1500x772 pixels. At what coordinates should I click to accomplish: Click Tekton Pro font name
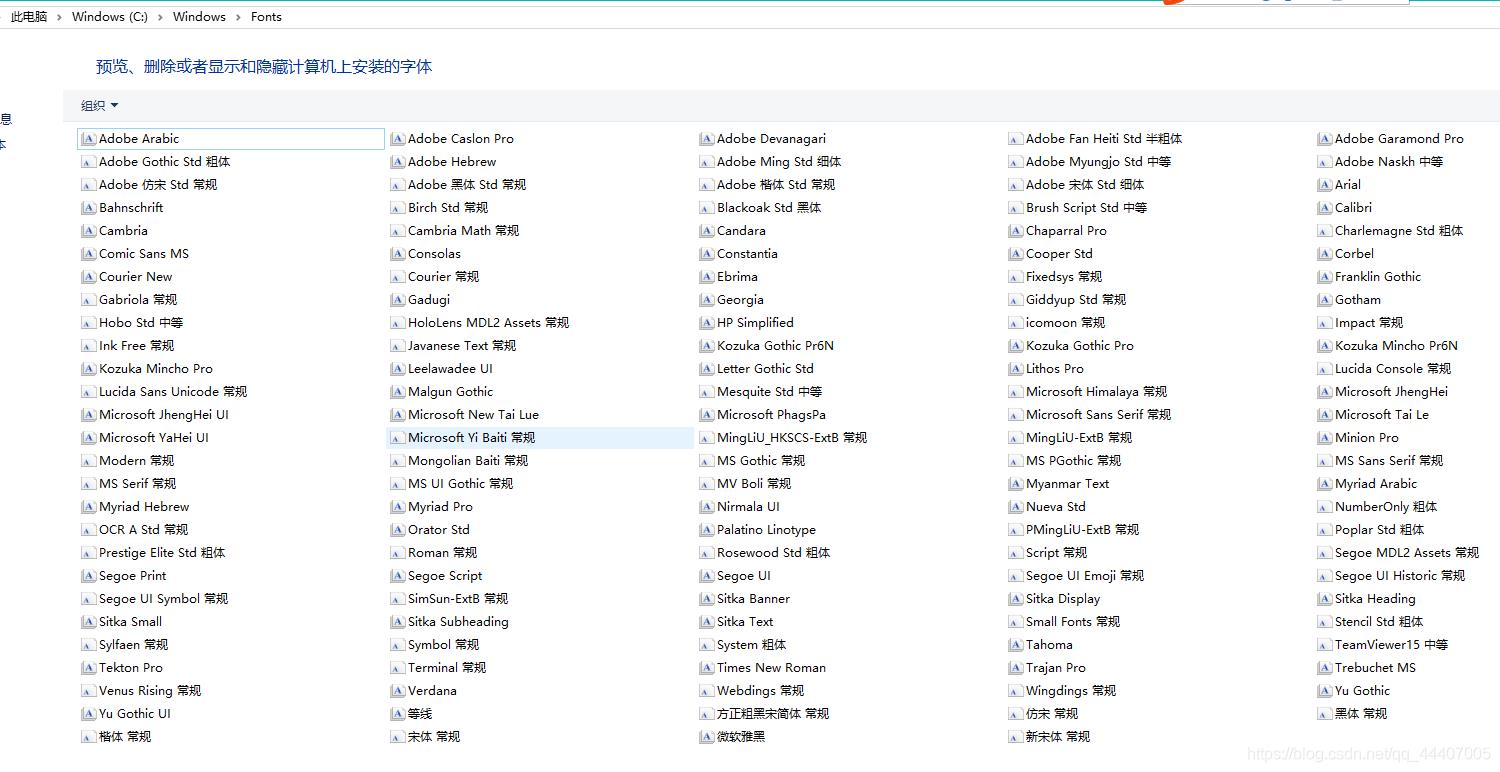tap(131, 668)
